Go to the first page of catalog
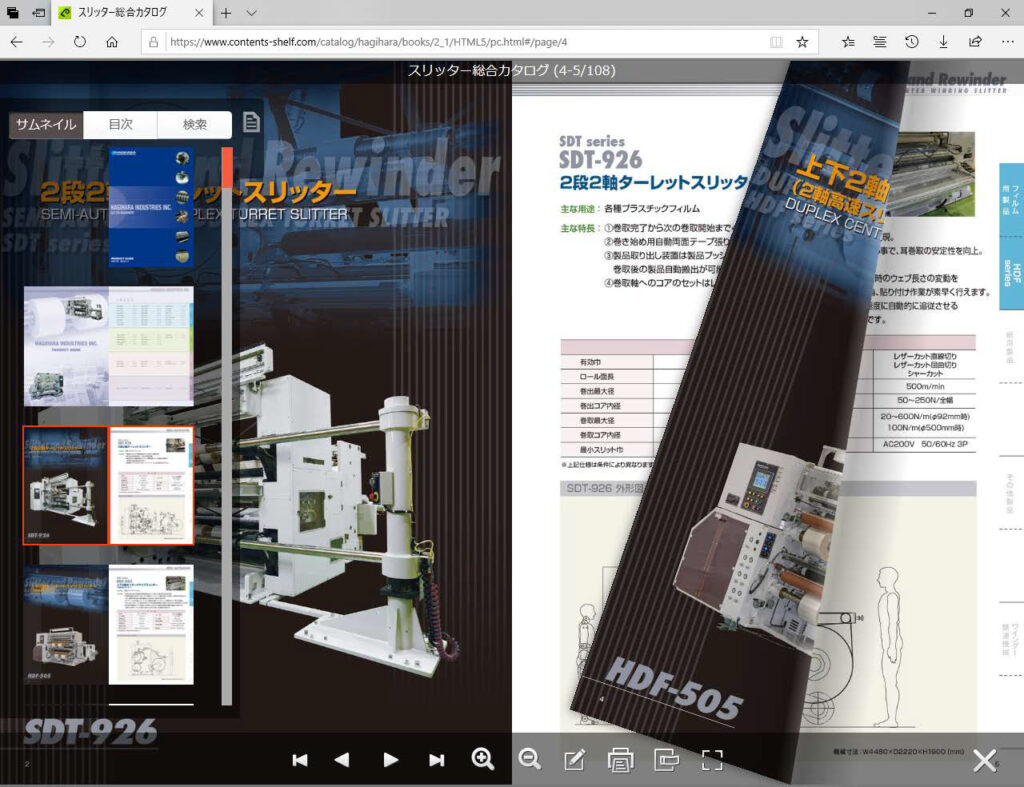1024x787 pixels. [x=300, y=760]
